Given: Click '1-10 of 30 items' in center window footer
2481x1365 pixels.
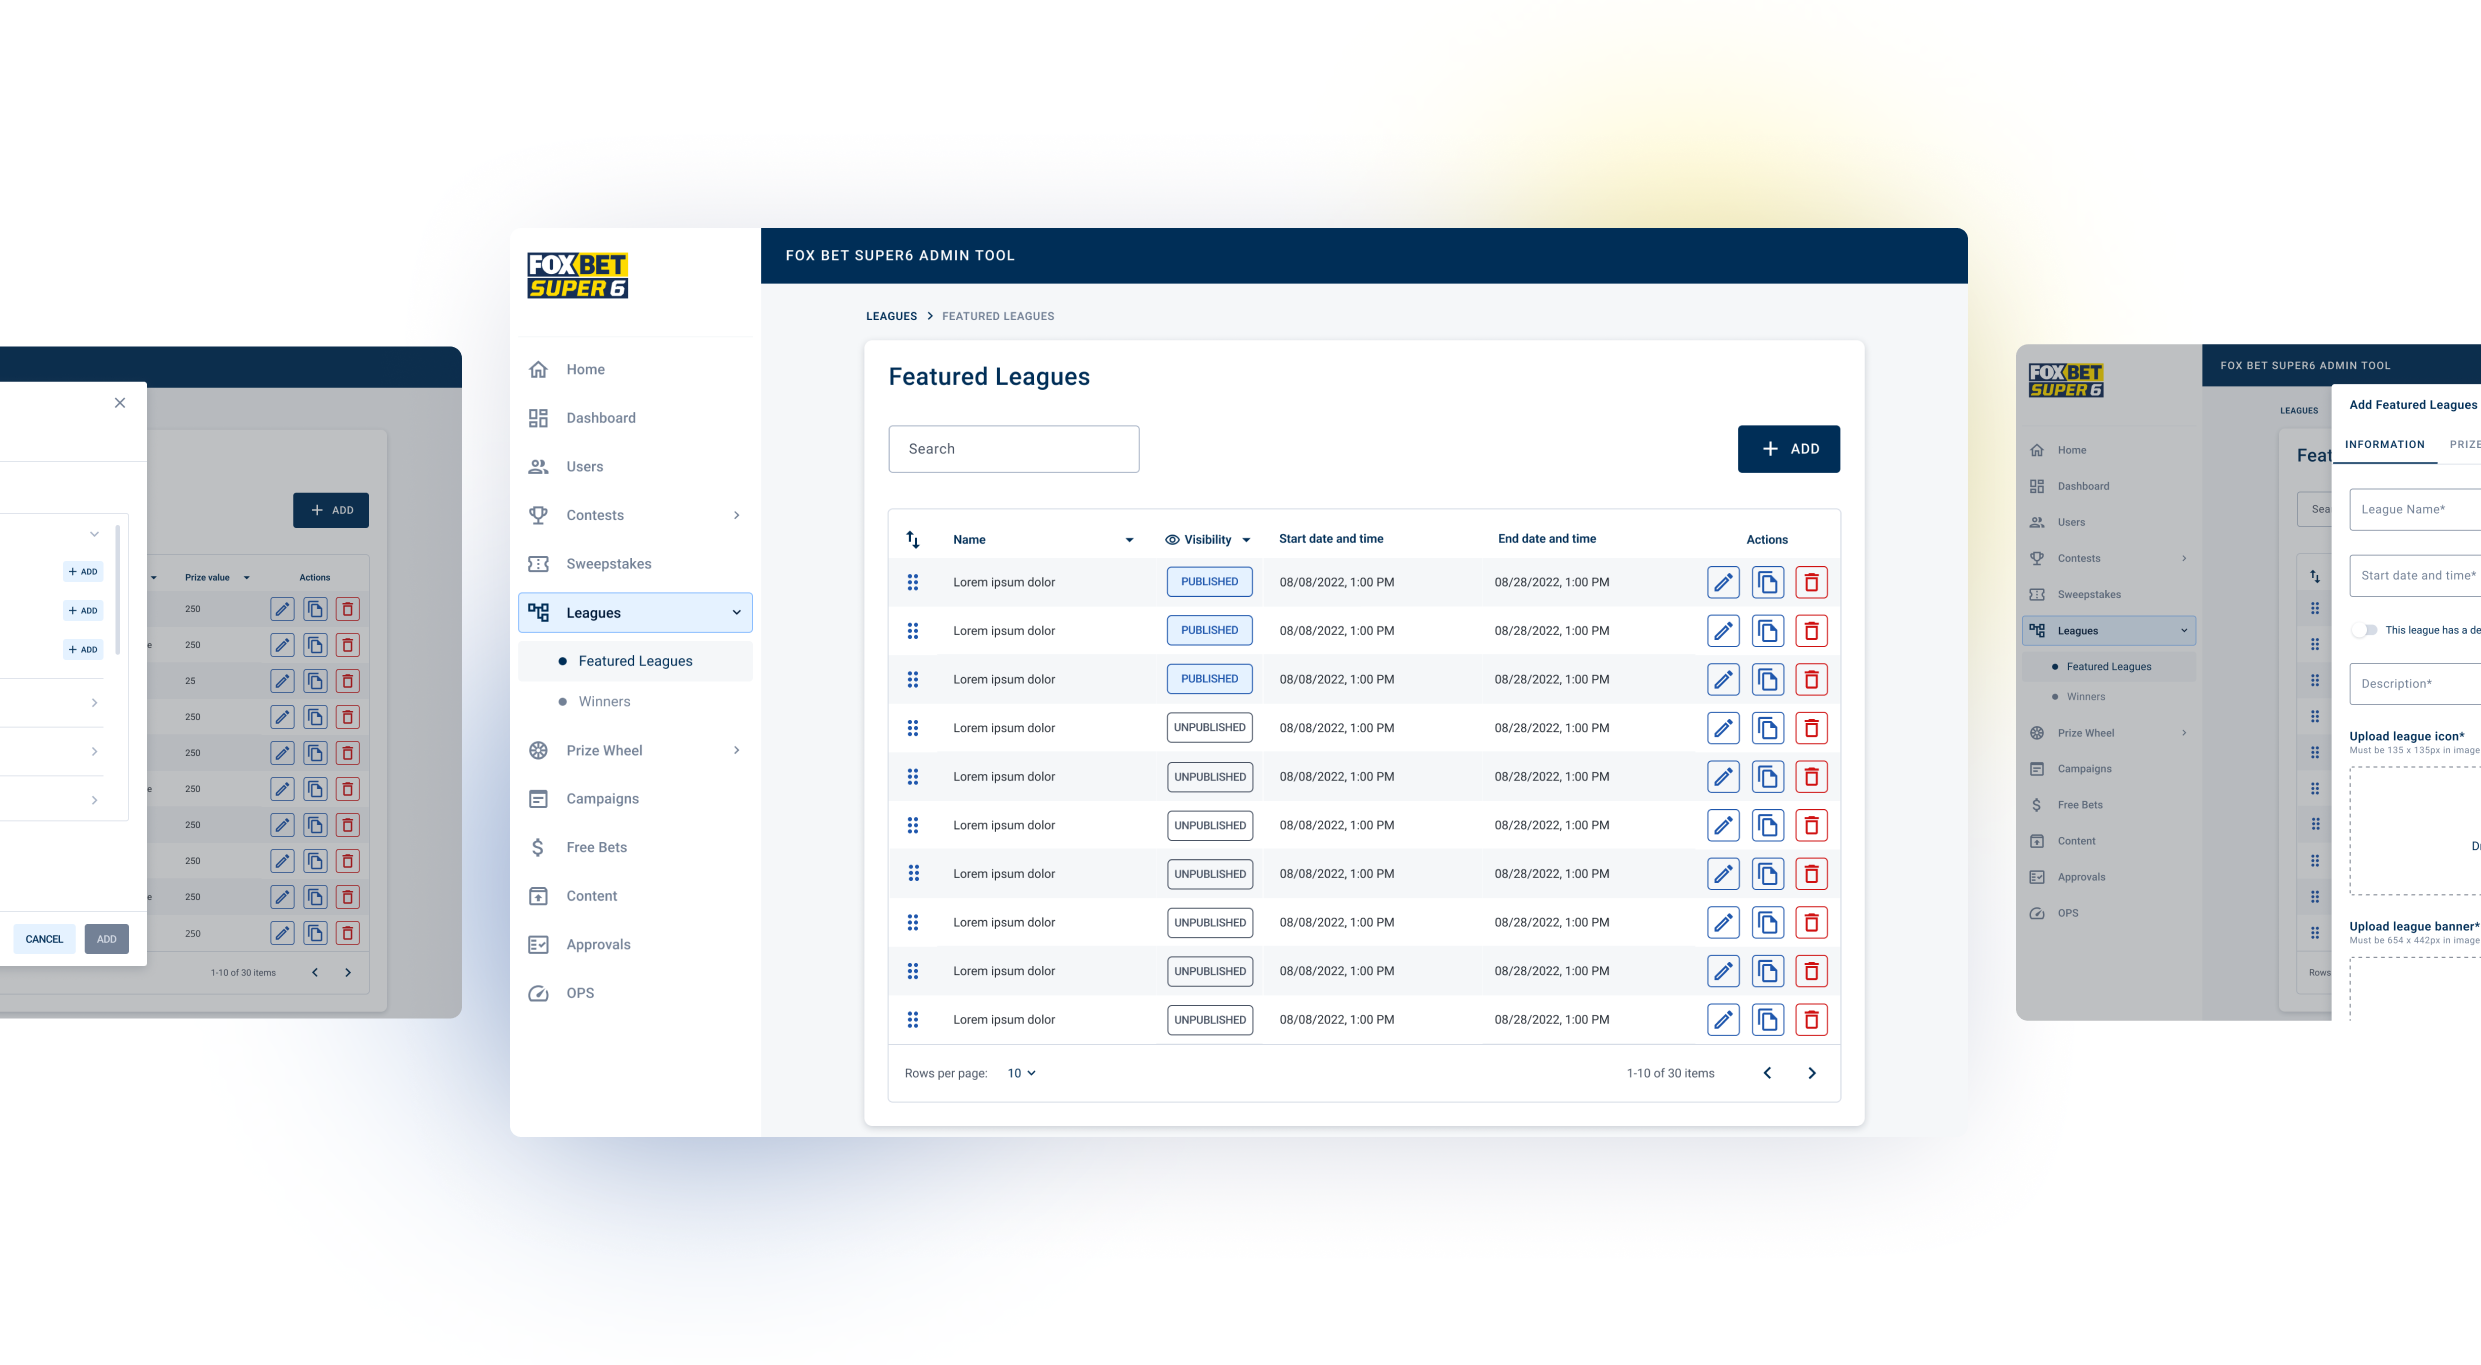Looking at the screenshot, I should [x=1670, y=1073].
